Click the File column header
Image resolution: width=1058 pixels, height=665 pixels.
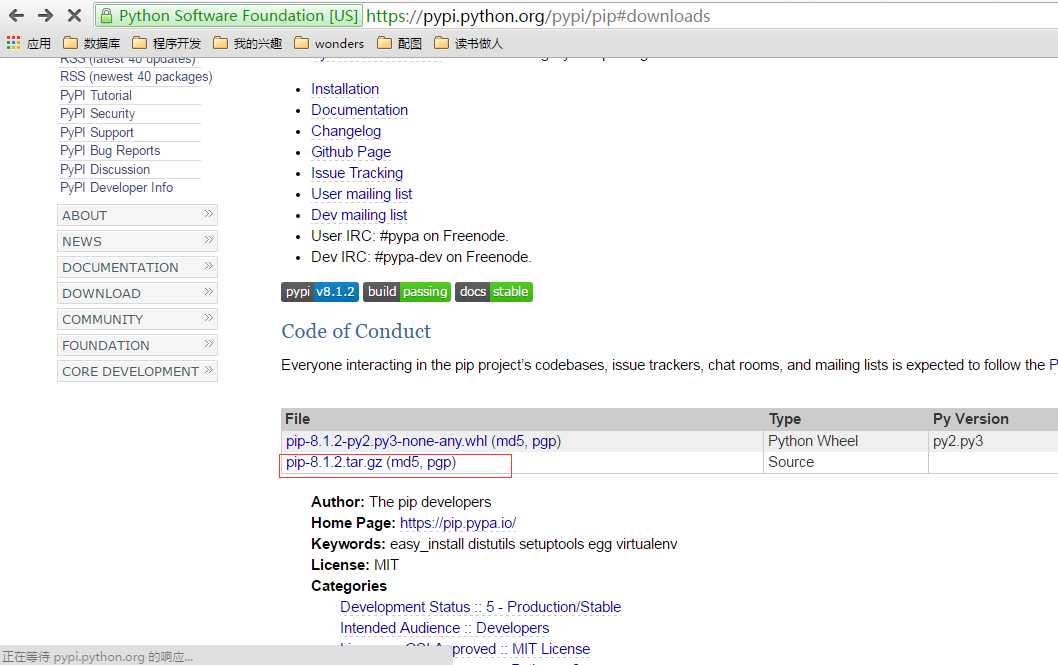(298, 419)
